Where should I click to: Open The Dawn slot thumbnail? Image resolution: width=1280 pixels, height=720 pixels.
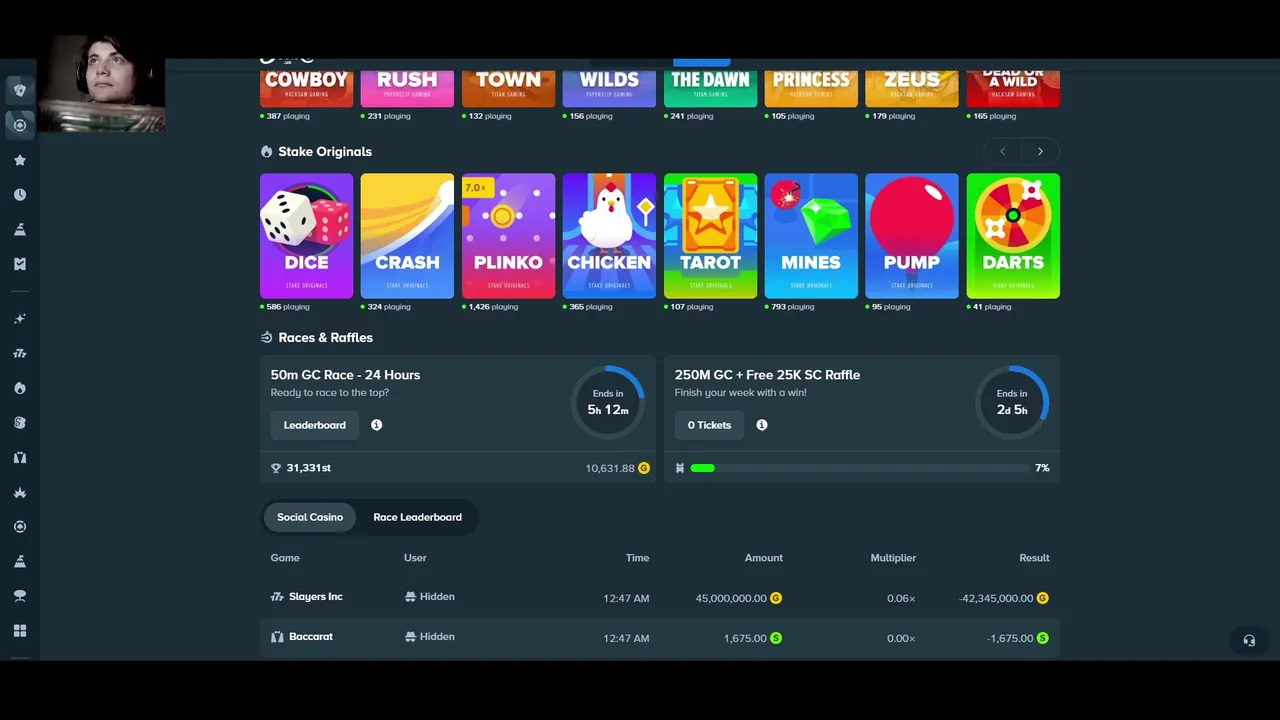coord(710,88)
